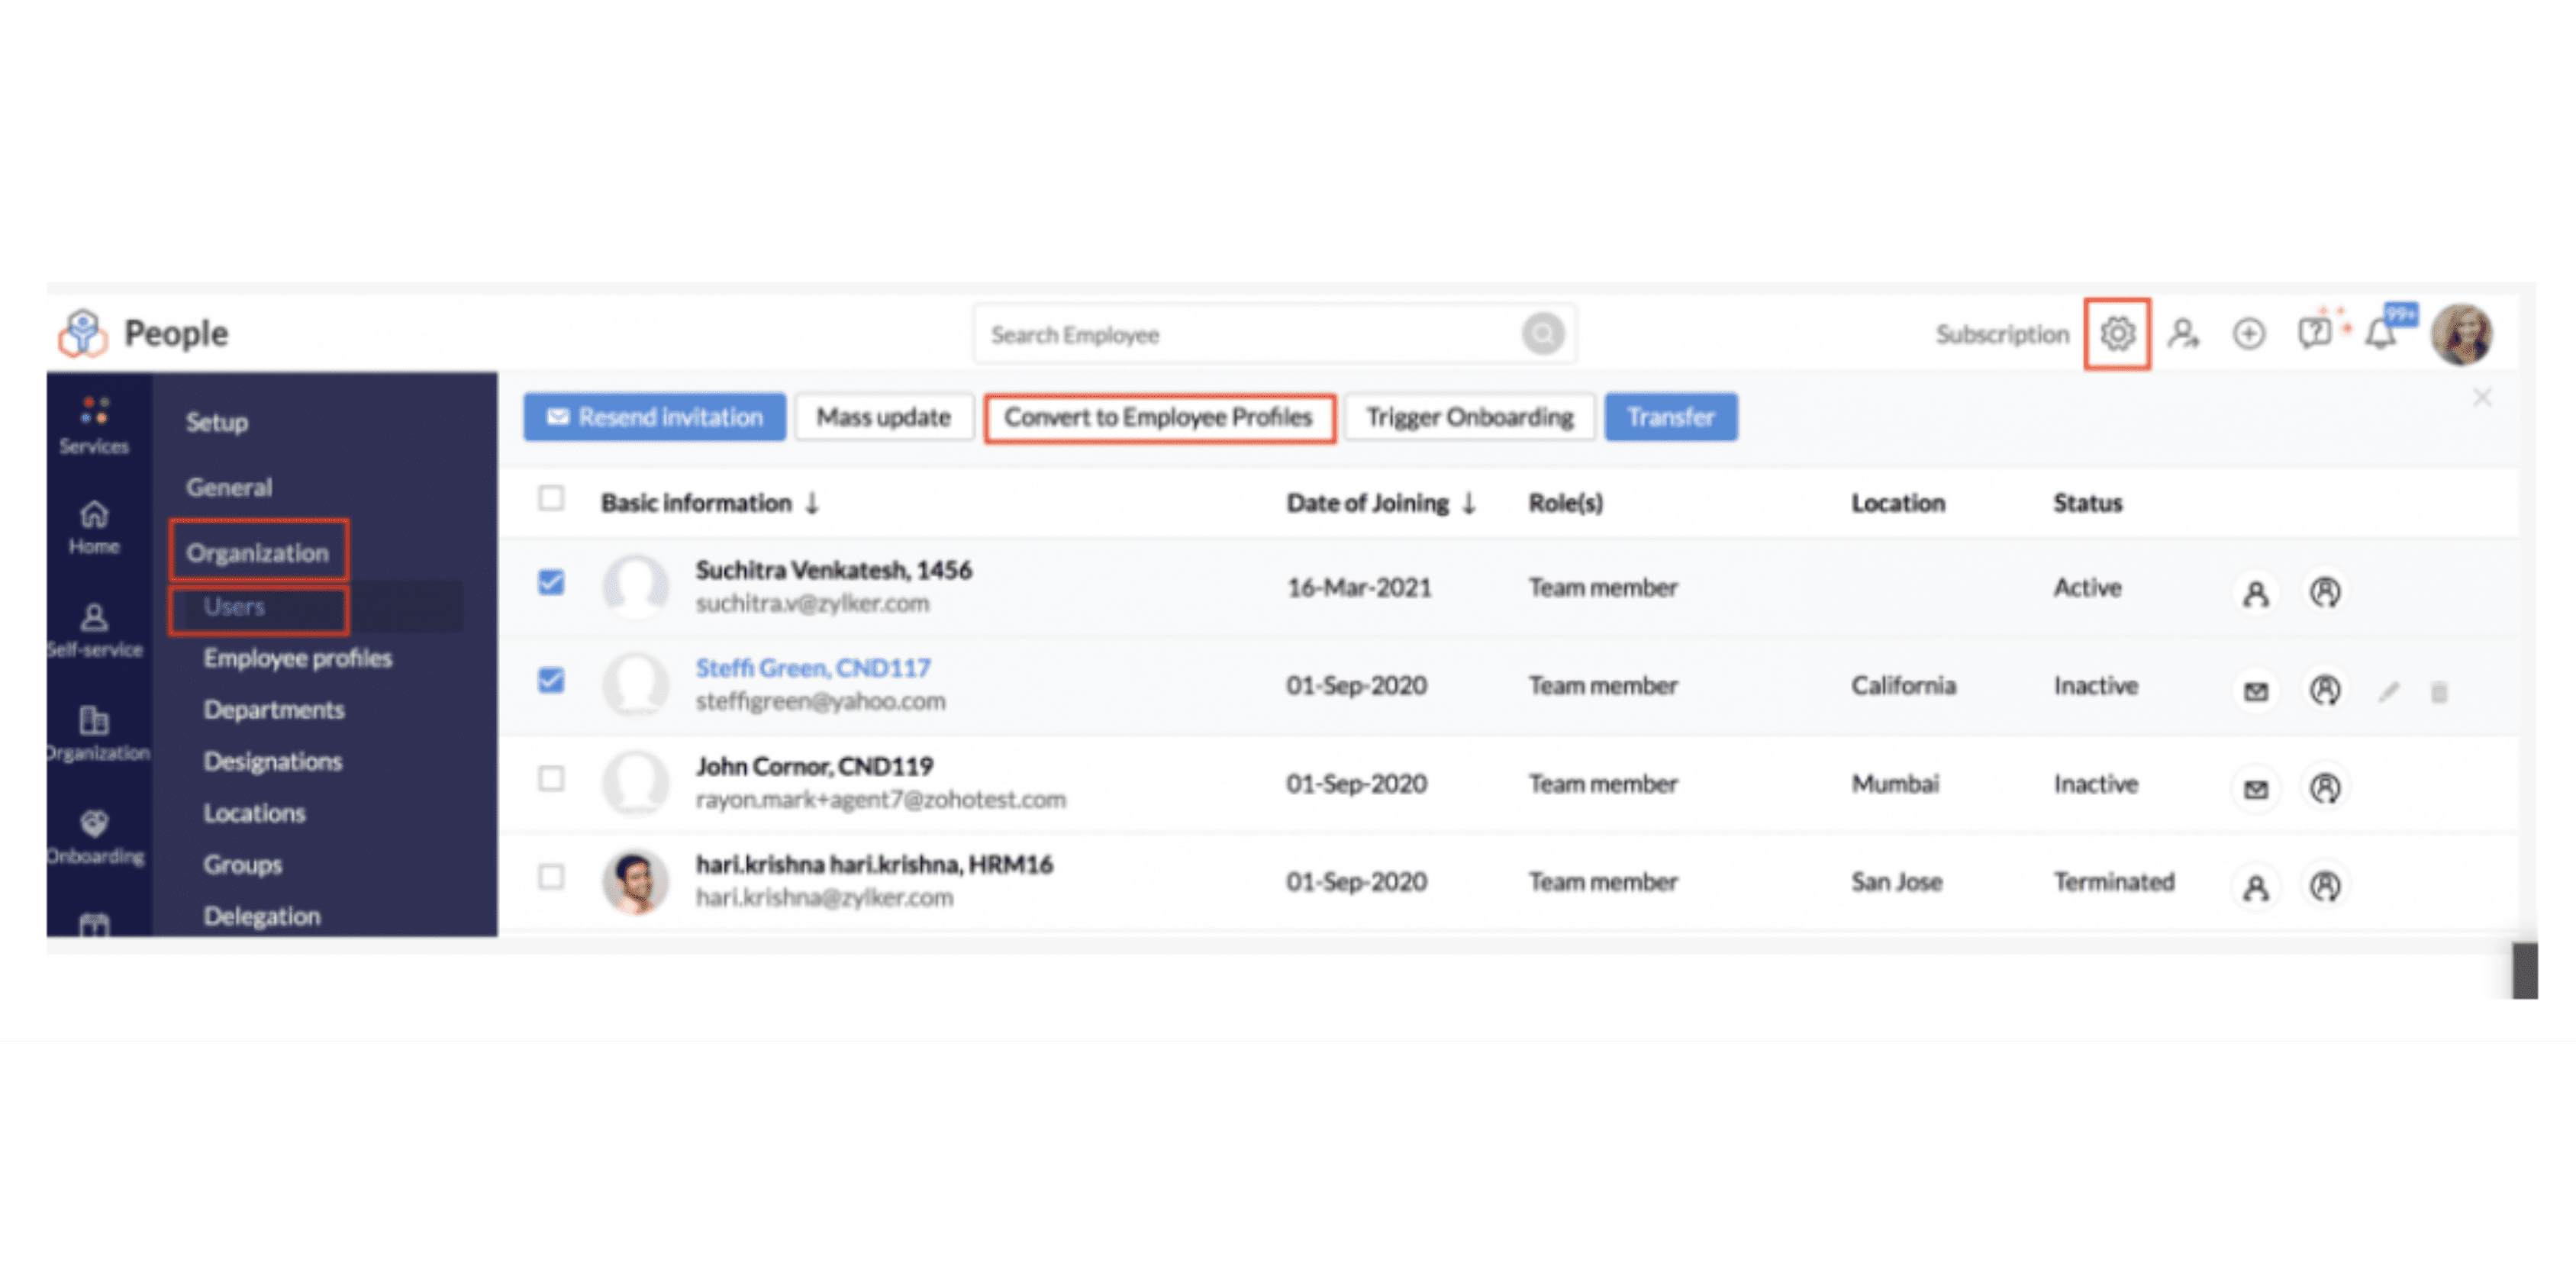This screenshot has width=2576, height=1288.
Task: Toggle the select-all header checkbox
Action: coord(551,498)
